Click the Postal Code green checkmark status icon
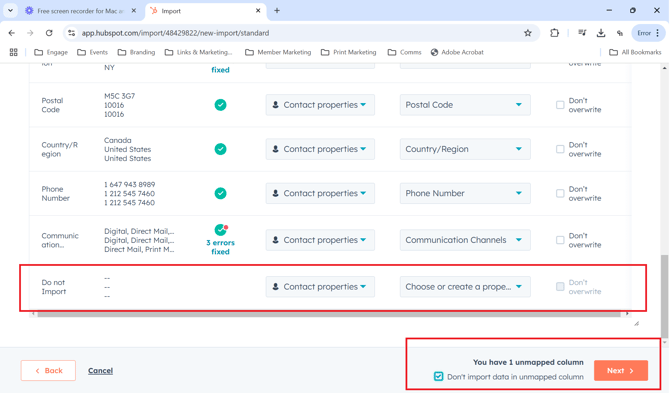The width and height of the screenshot is (670, 393). coord(220,105)
